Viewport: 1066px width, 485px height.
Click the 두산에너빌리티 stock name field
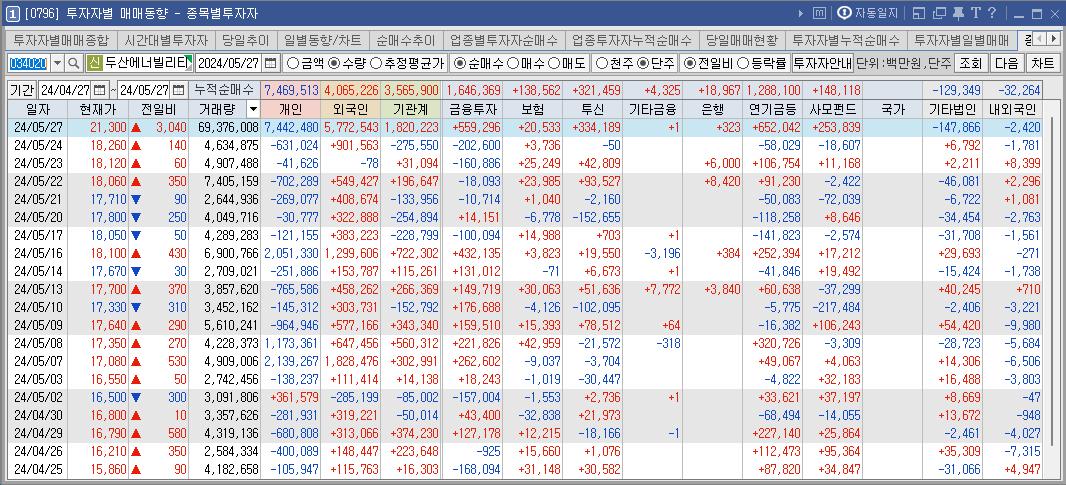[x=149, y=63]
